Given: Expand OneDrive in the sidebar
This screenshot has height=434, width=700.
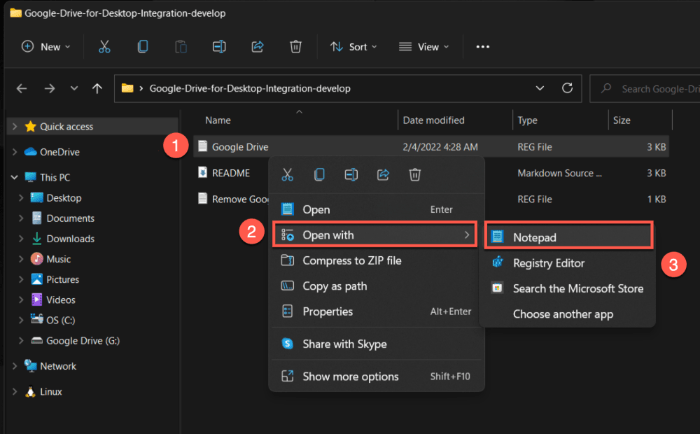Looking at the screenshot, I should 15,152.
